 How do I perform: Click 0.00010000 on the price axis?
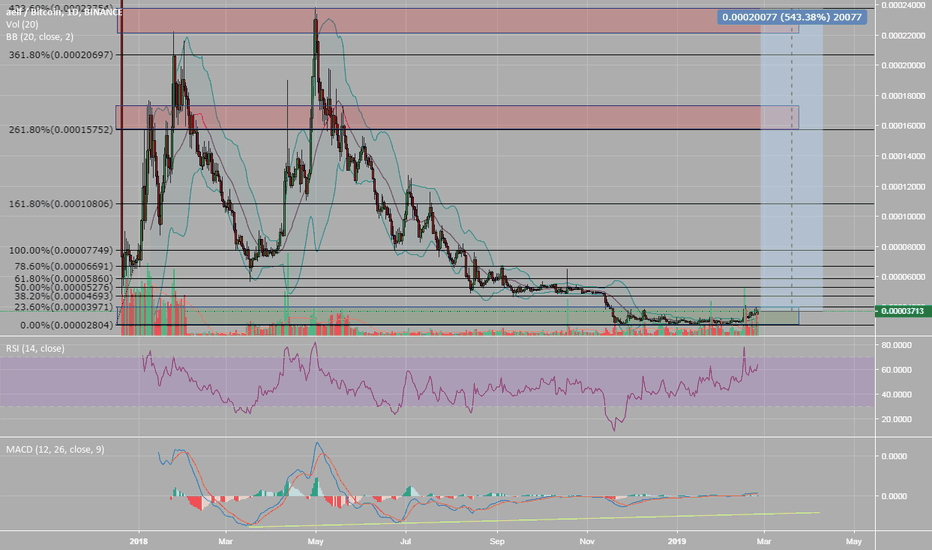pos(903,216)
